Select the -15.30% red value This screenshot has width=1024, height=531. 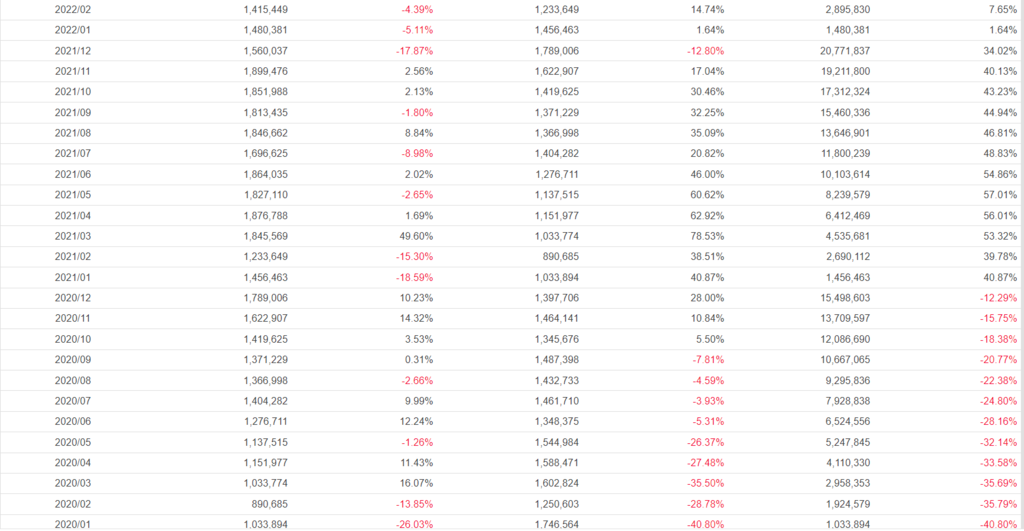click(x=413, y=256)
